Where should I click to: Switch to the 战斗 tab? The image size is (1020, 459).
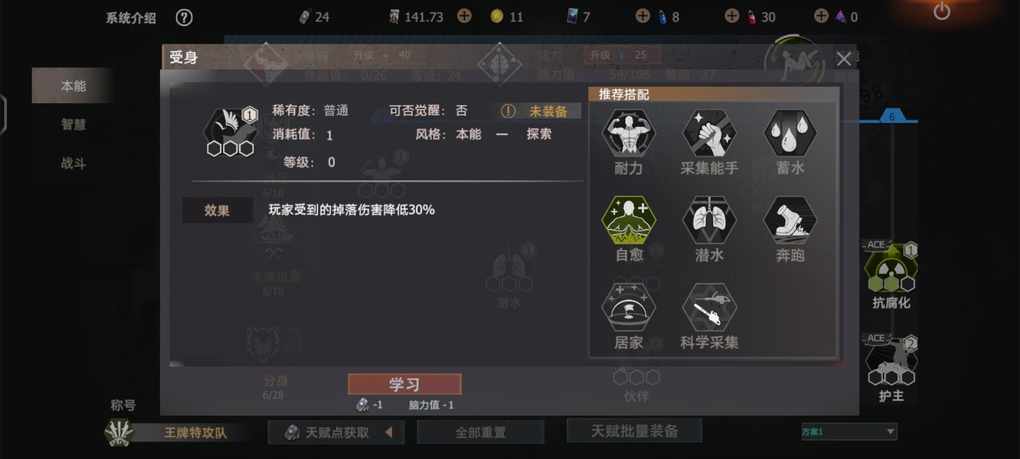(73, 163)
